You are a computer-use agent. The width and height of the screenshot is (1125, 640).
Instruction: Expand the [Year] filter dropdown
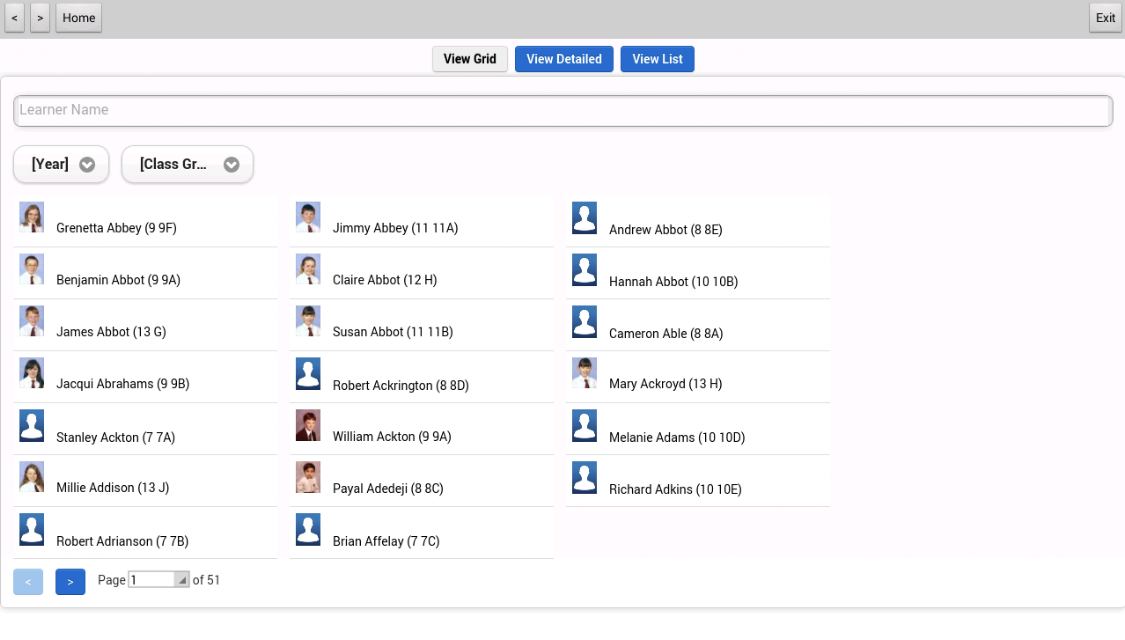[x=61, y=164]
